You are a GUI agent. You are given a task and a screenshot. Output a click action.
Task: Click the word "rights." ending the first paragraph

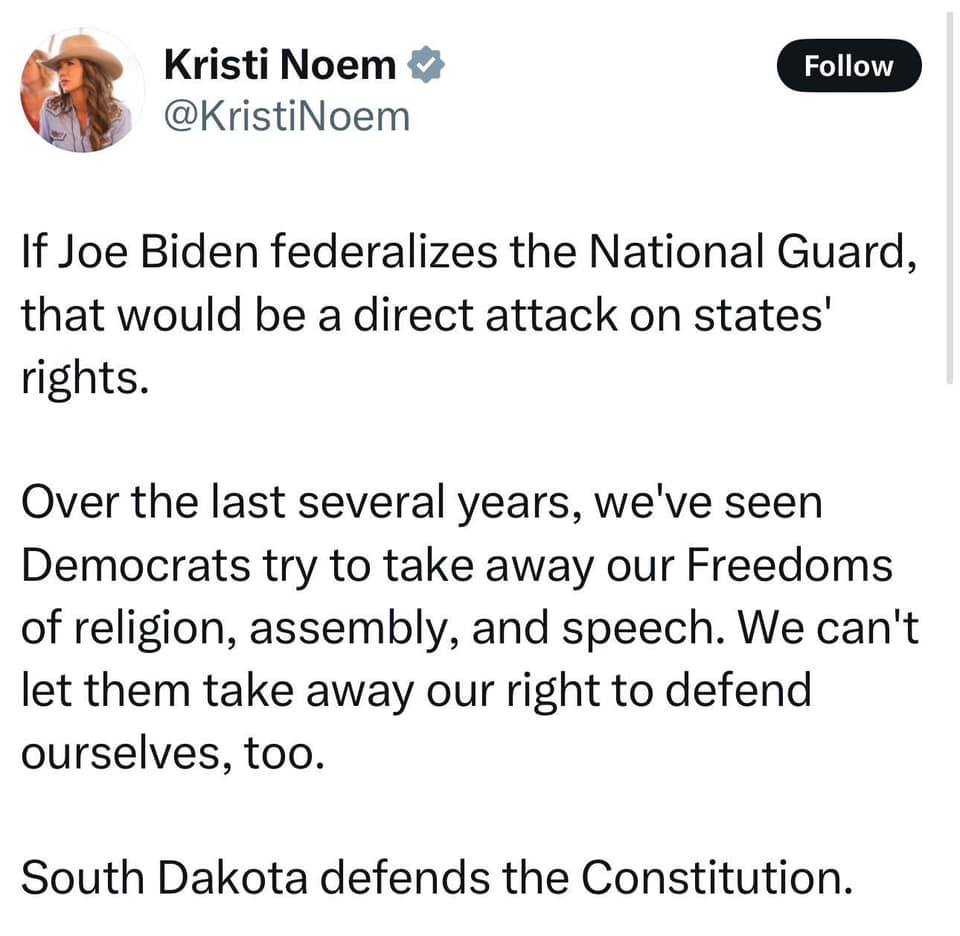pos(84,377)
